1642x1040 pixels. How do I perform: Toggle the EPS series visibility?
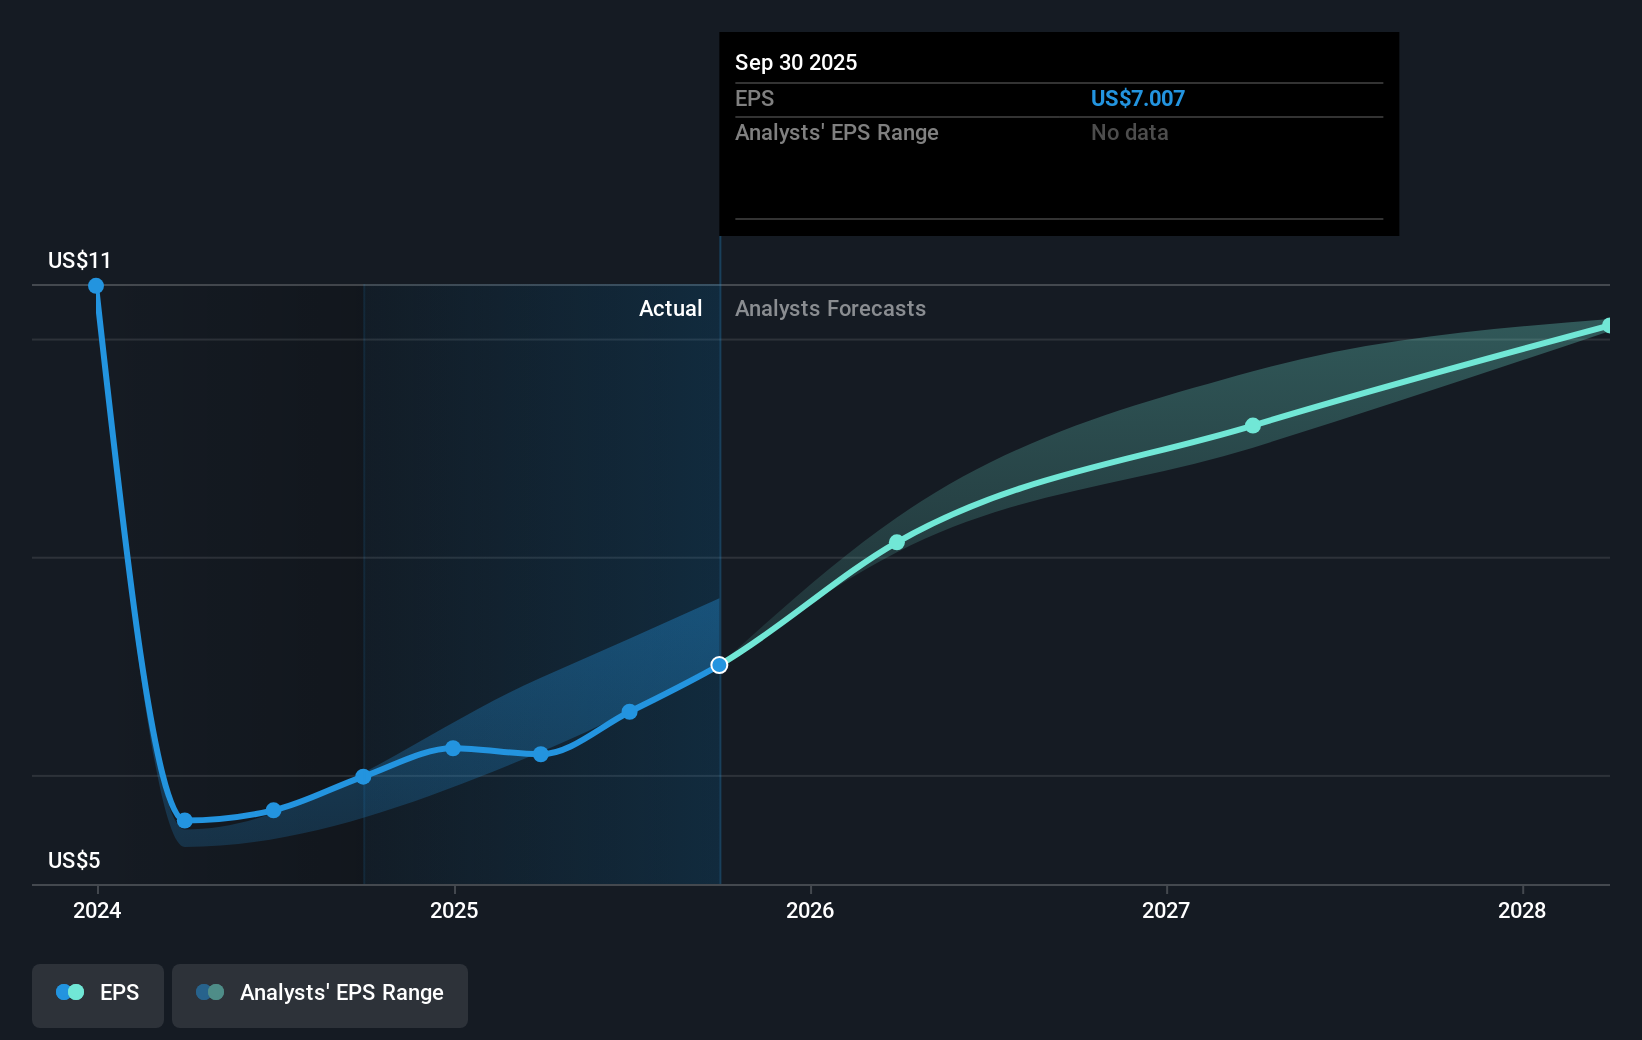pos(97,995)
